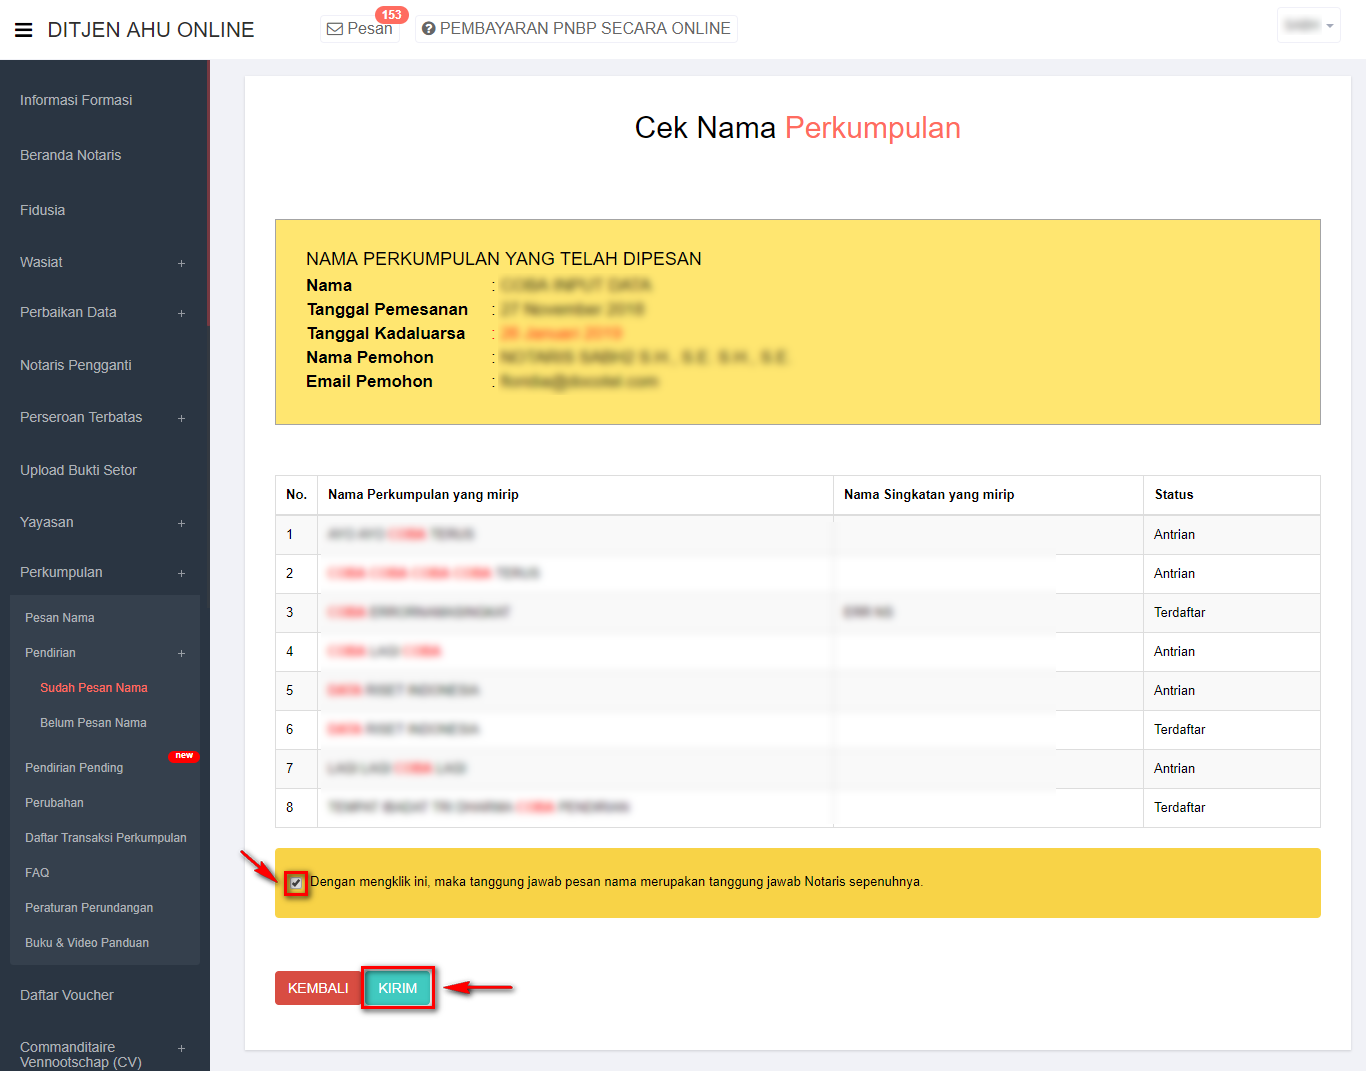The height and width of the screenshot is (1071, 1366).
Task: Click the 153 notification badge
Action: coord(391,15)
